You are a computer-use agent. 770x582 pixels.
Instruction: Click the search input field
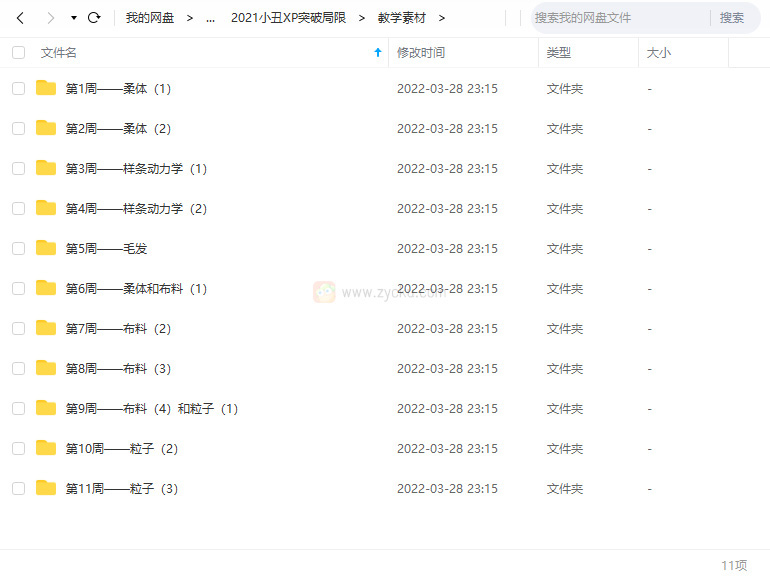(x=618, y=18)
